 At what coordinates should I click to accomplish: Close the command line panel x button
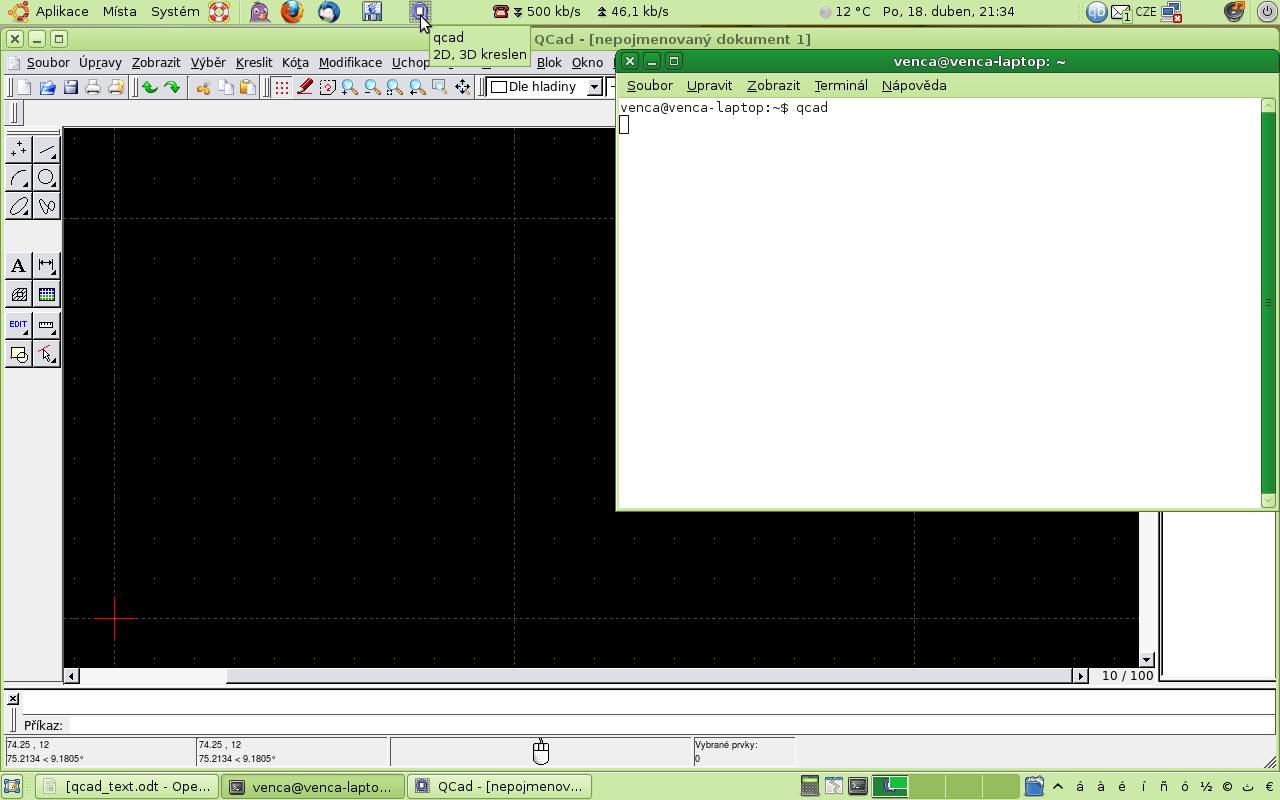[13, 698]
